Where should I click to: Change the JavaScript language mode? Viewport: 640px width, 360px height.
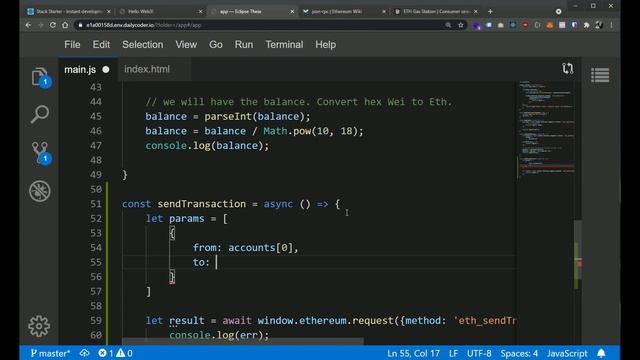click(567, 353)
